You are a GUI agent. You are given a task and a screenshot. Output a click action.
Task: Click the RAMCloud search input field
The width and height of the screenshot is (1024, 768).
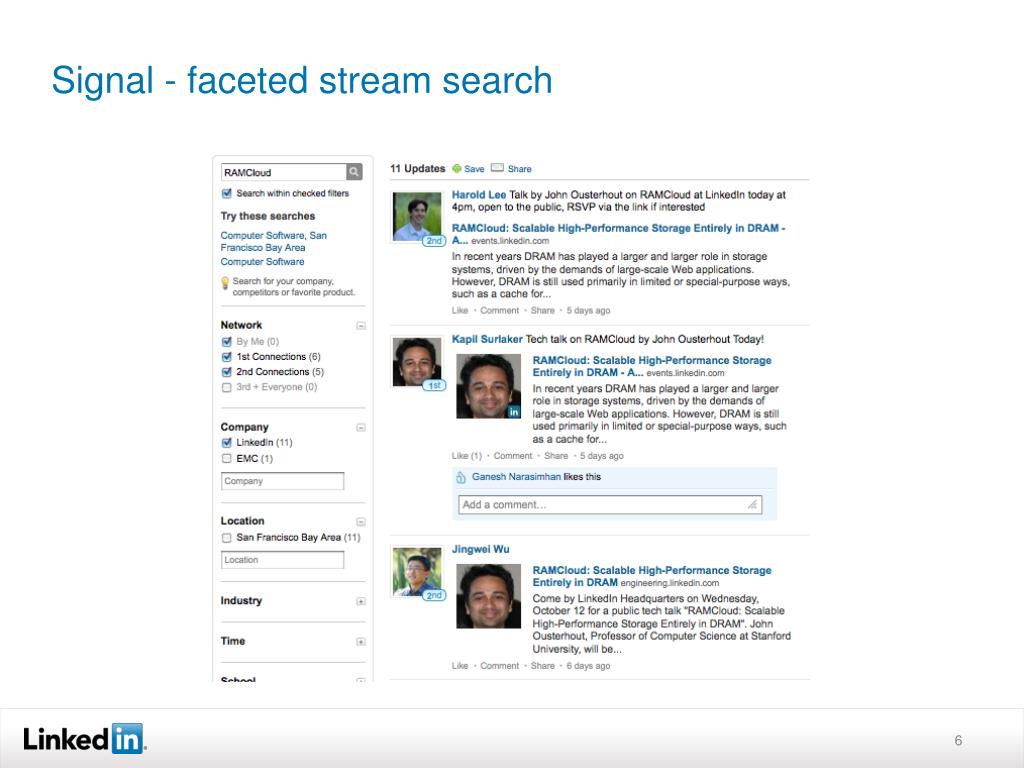click(283, 172)
